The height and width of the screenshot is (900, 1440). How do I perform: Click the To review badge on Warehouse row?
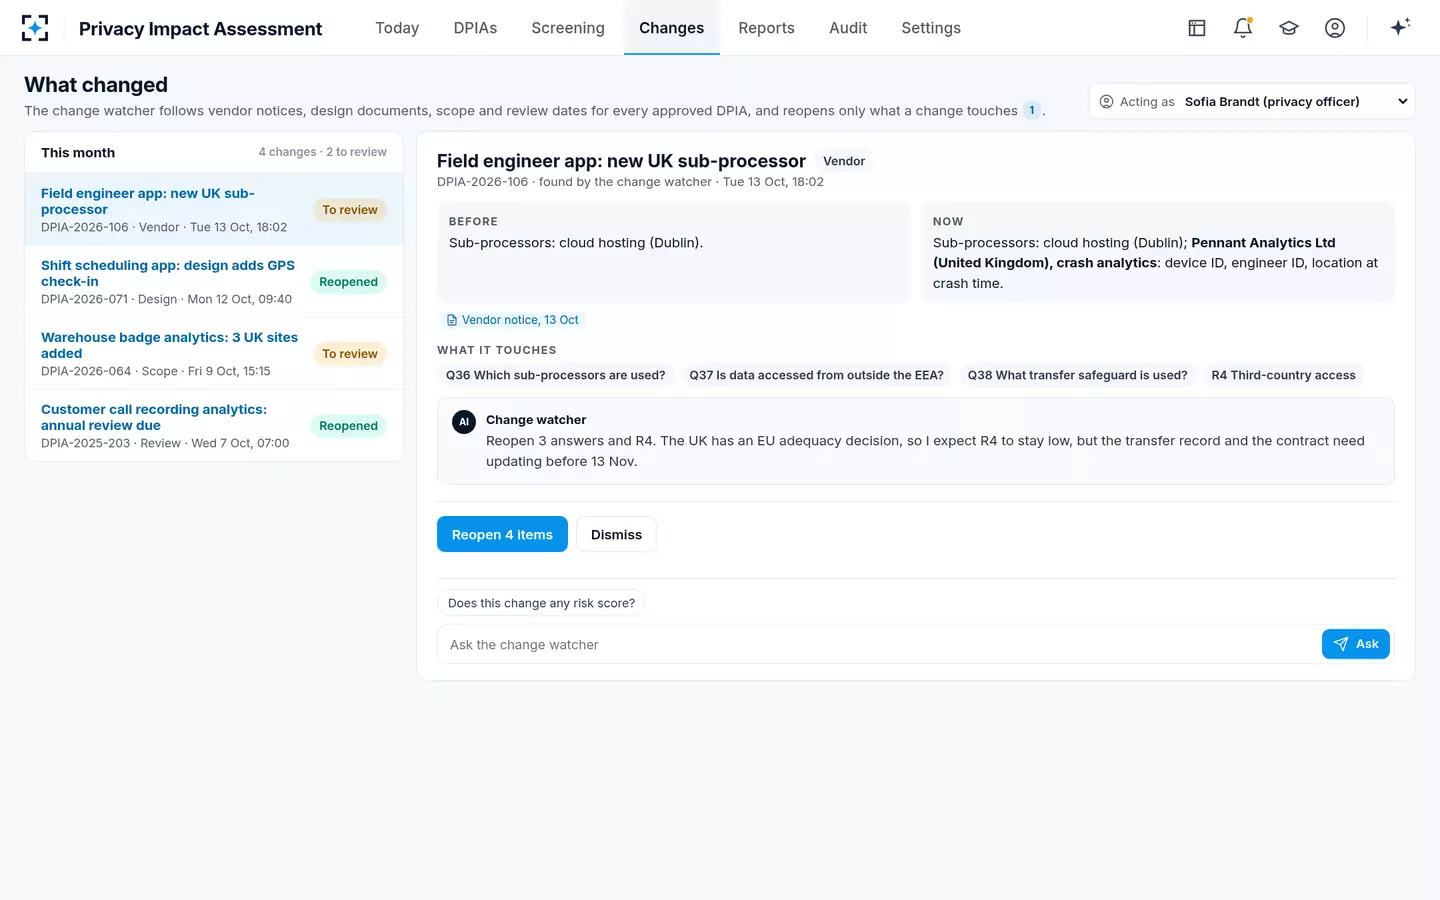[350, 354]
